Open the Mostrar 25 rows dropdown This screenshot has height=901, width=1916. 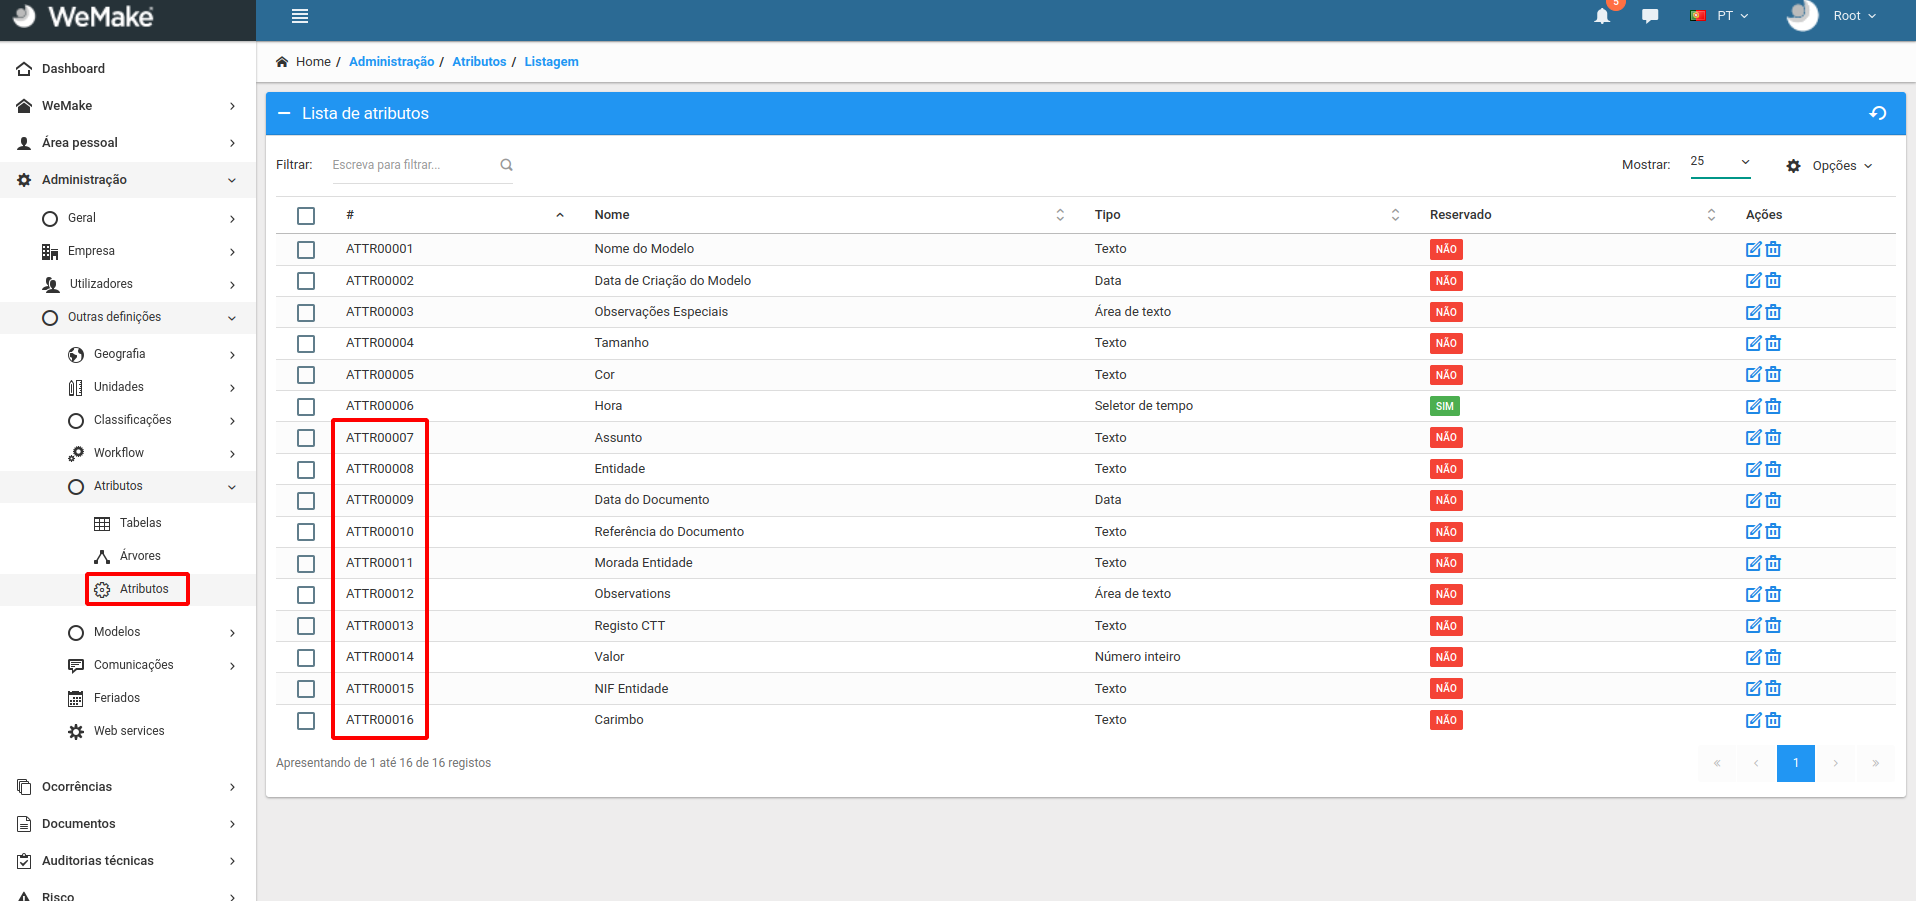point(1720,162)
